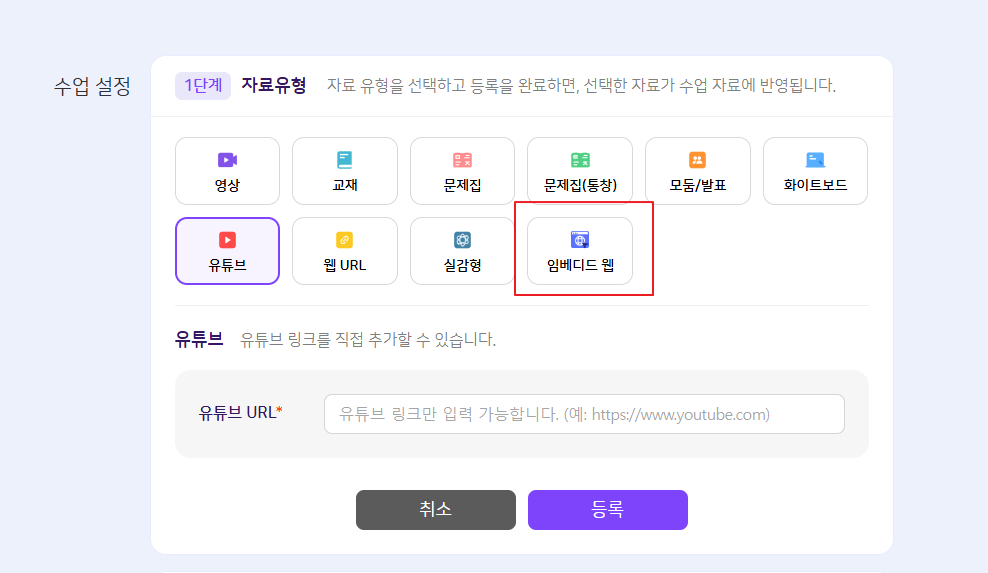The height and width of the screenshot is (573, 988).
Task: Select the 유튜브 material type card
Action: click(227, 251)
